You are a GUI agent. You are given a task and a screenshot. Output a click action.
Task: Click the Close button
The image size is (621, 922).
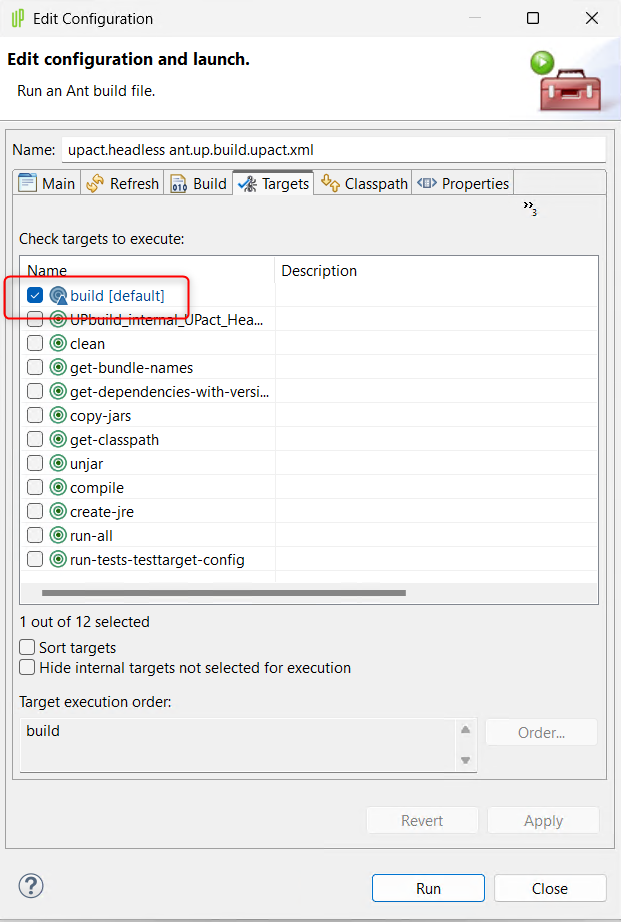[549, 888]
